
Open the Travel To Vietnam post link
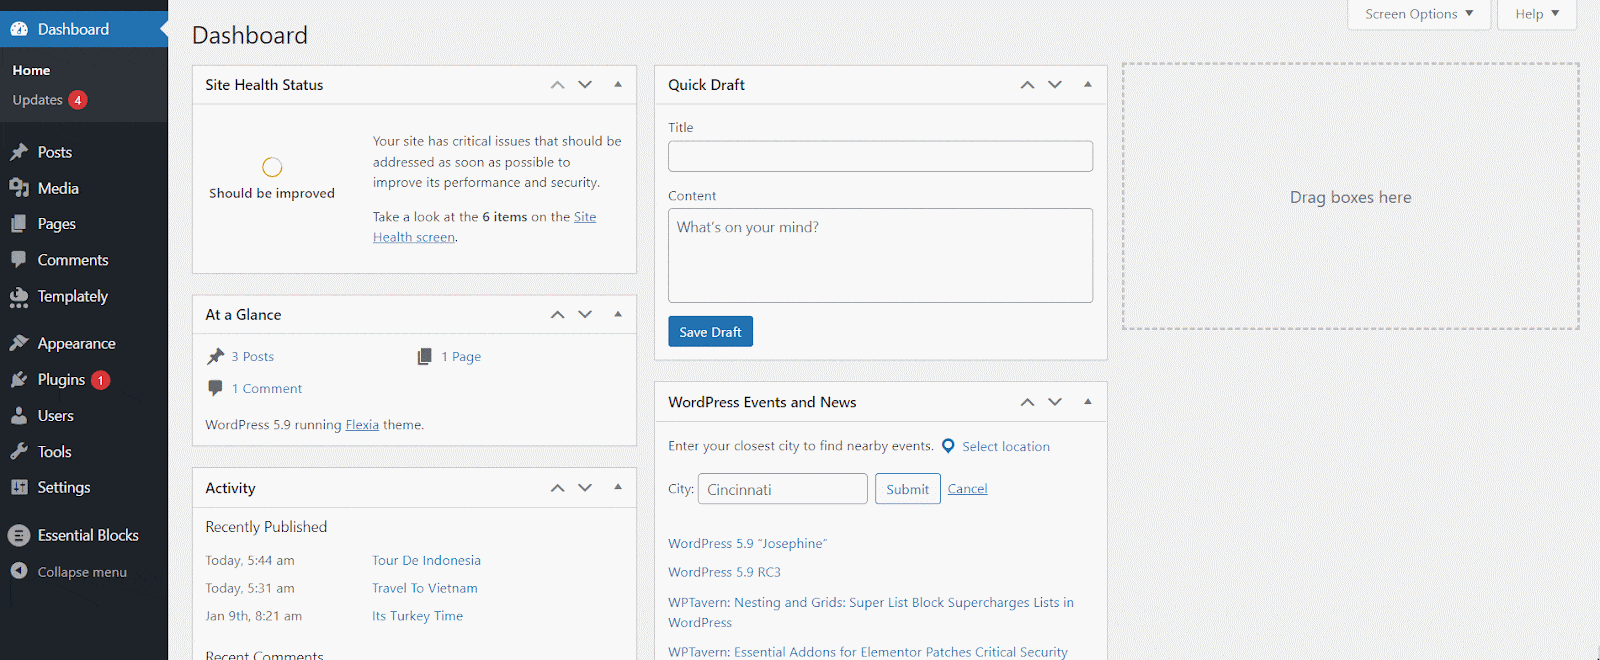point(425,588)
